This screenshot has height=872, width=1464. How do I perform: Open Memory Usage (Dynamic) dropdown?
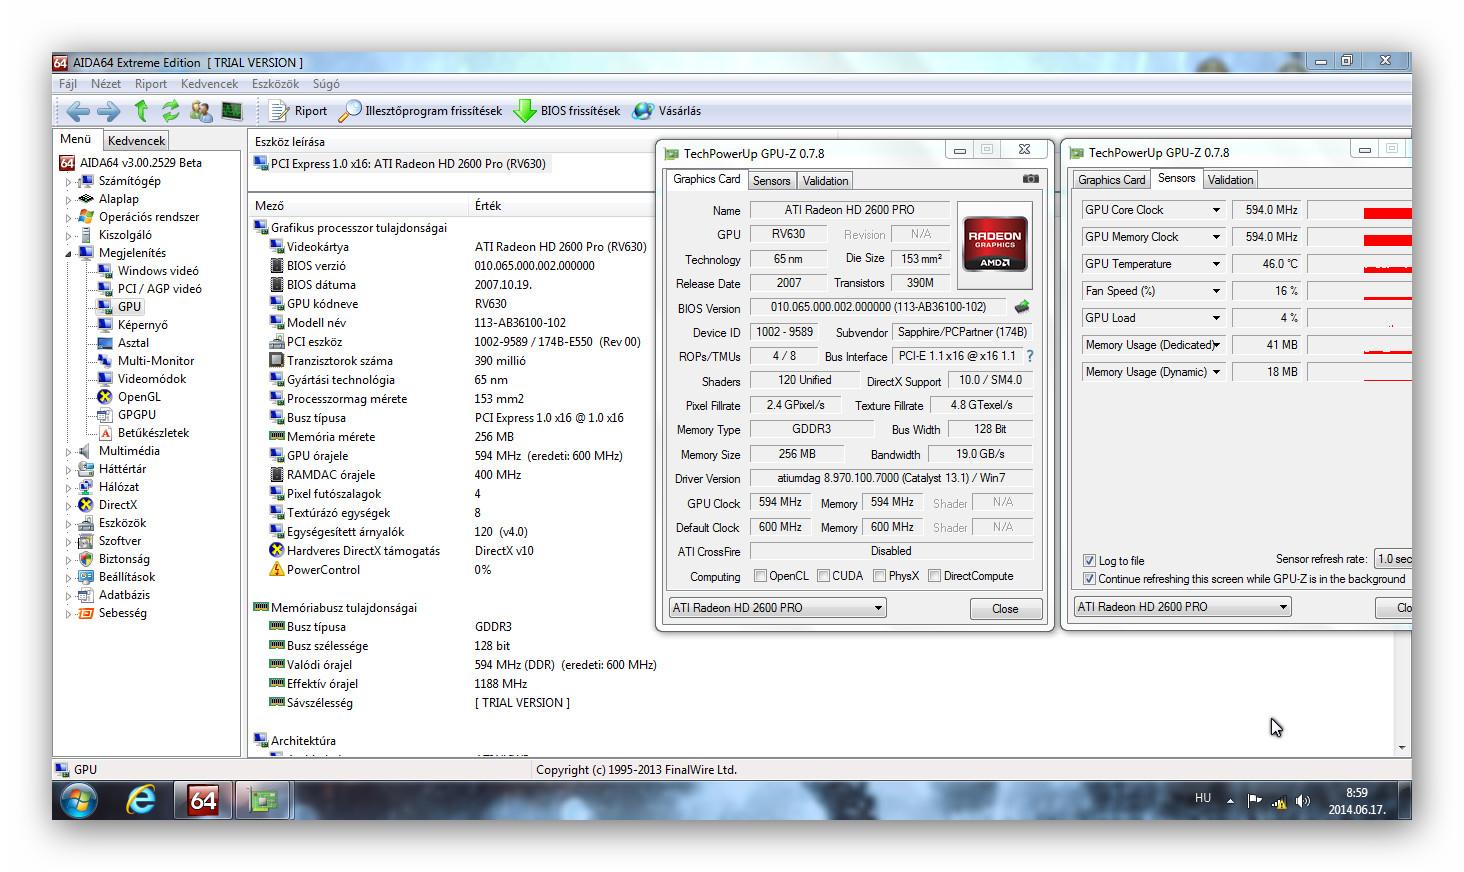point(1216,372)
